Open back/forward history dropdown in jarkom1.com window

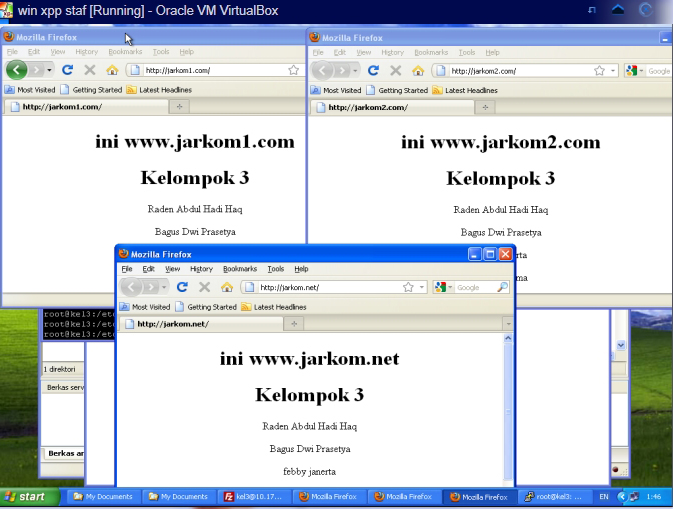pos(50,70)
